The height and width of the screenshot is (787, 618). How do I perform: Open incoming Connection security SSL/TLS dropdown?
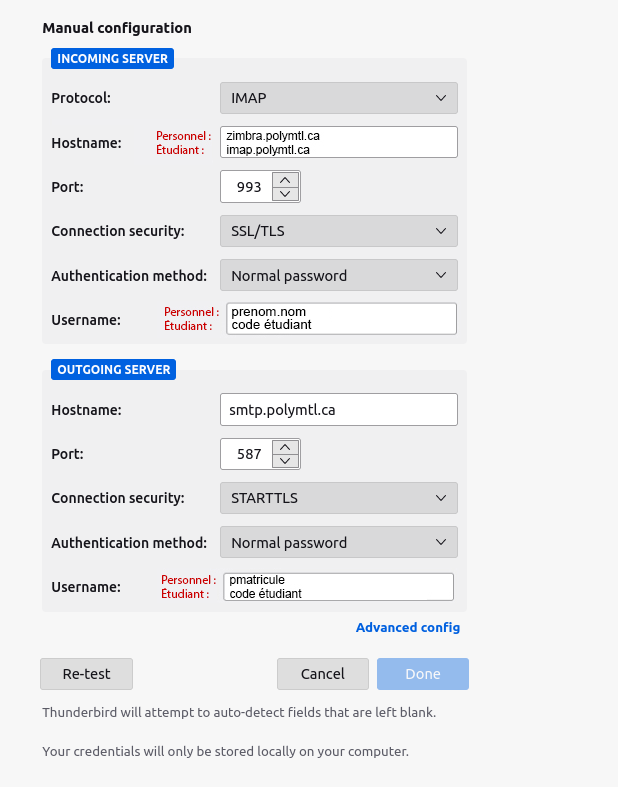338,231
